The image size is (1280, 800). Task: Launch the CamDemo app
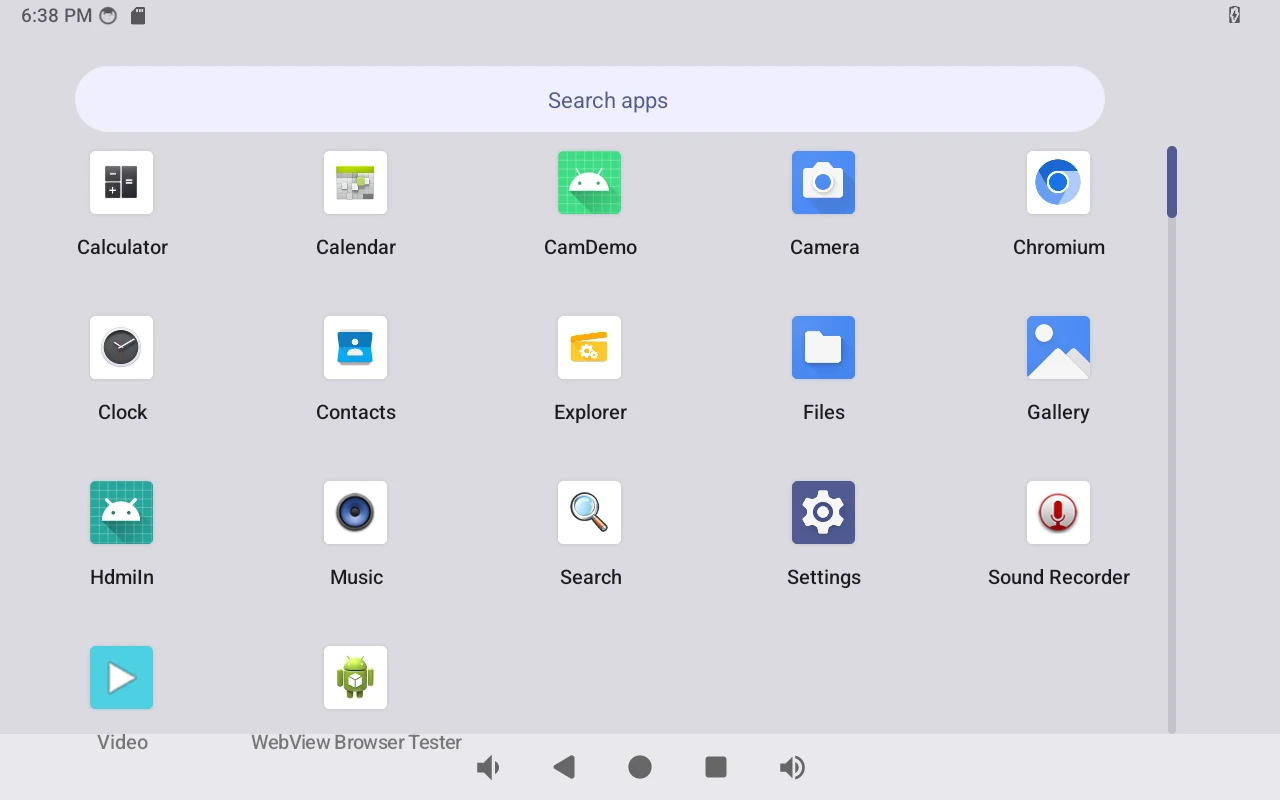tap(589, 182)
